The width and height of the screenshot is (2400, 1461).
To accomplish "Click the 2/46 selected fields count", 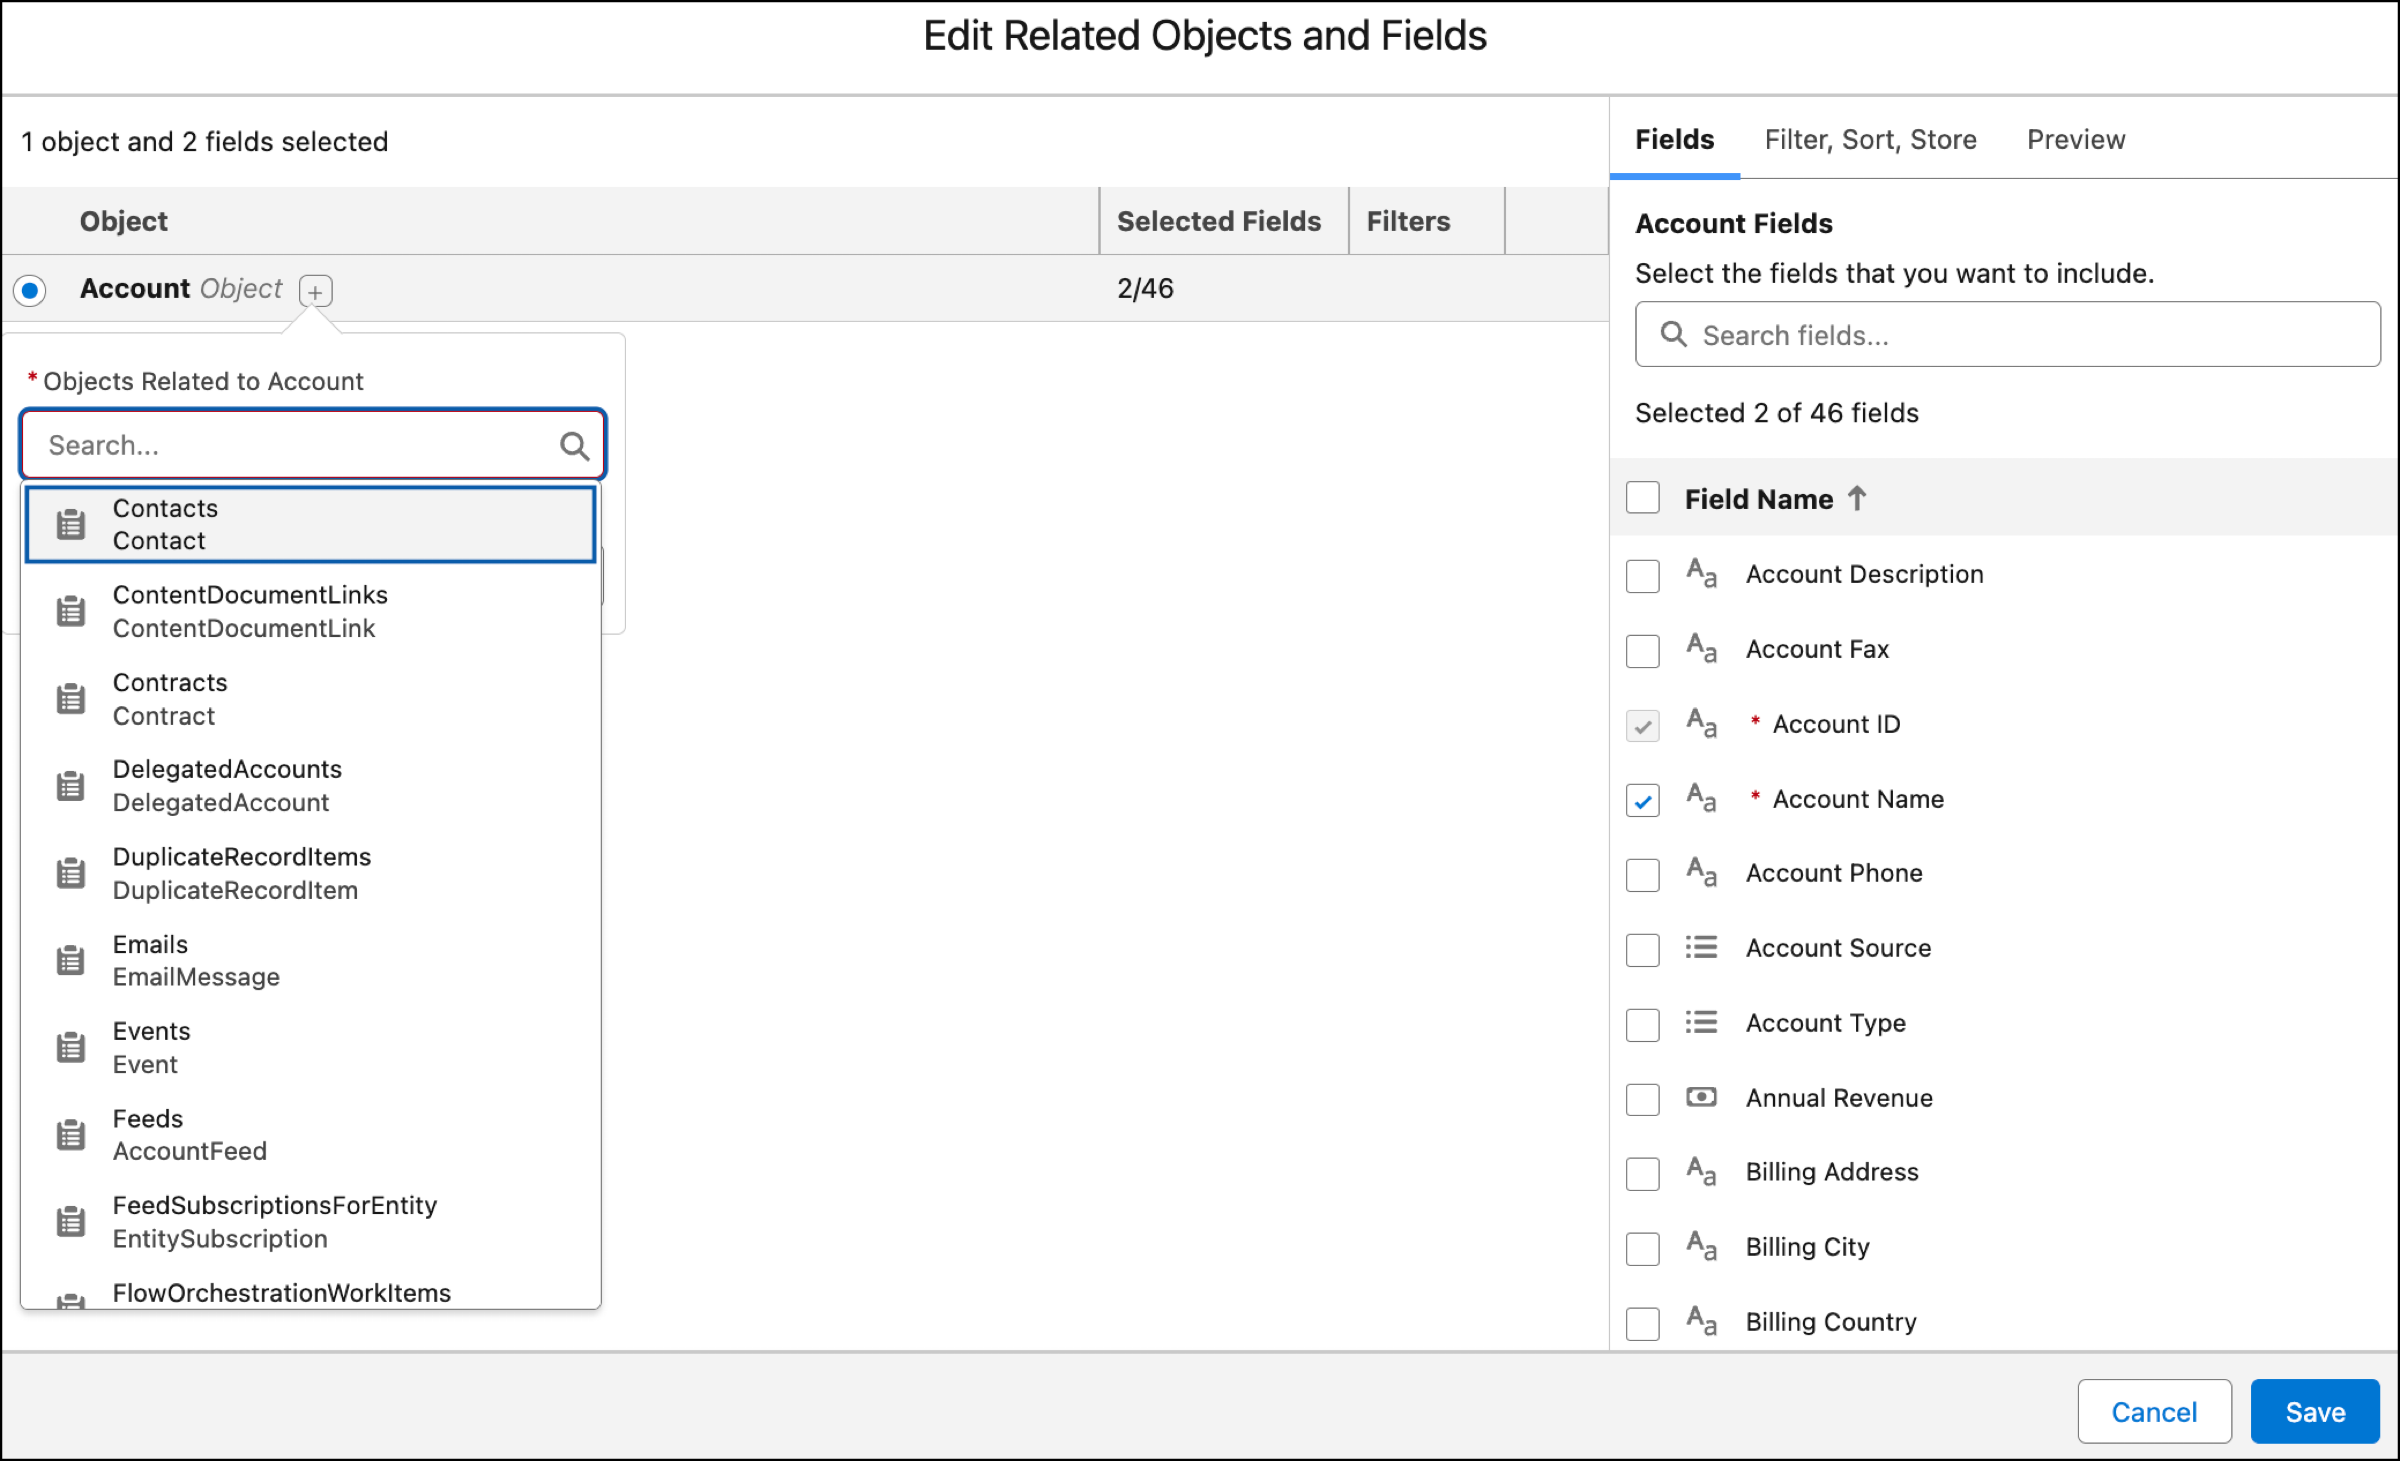I will [x=1145, y=289].
